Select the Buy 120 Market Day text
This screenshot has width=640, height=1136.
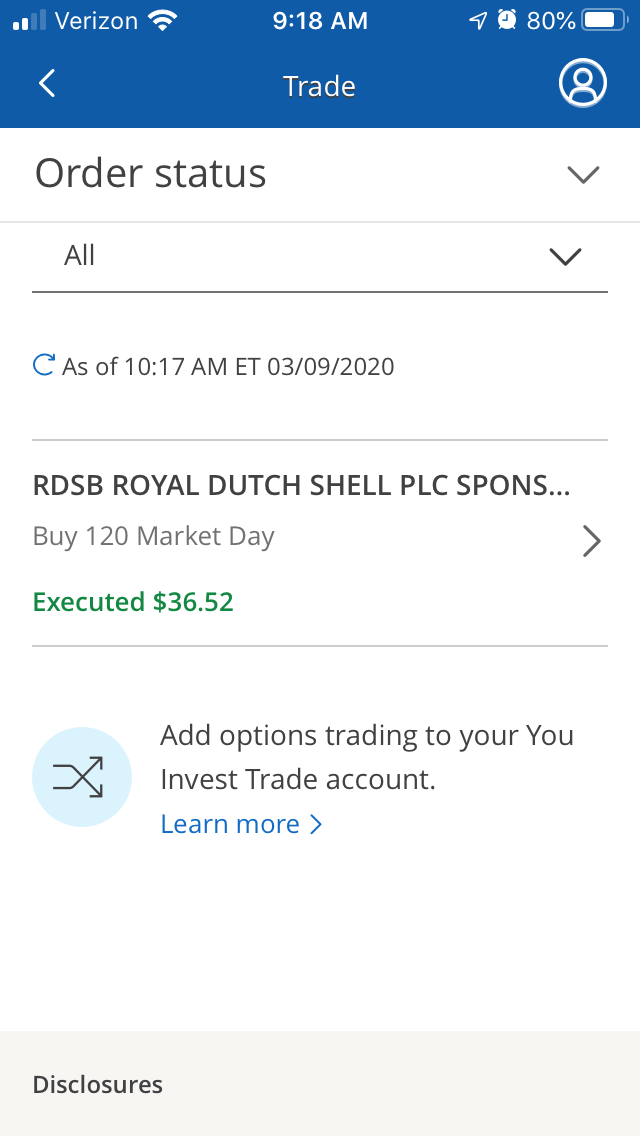point(153,536)
